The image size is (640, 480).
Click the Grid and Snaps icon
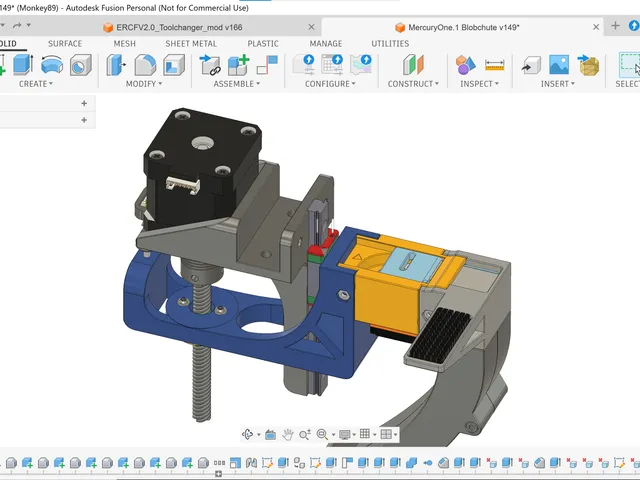(365, 434)
